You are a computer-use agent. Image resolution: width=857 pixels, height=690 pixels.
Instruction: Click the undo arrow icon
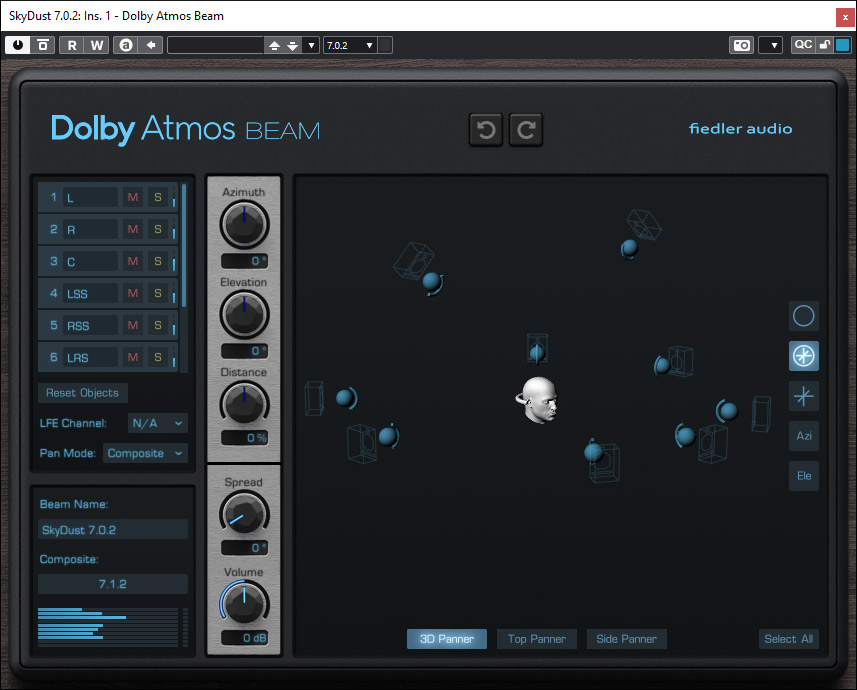(x=486, y=129)
